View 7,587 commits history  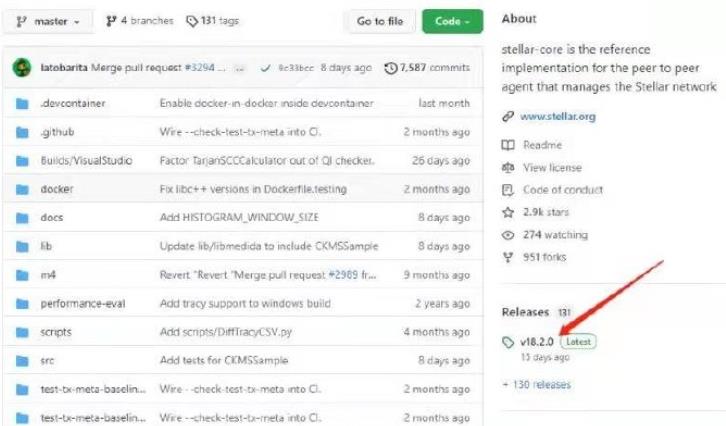(434, 68)
